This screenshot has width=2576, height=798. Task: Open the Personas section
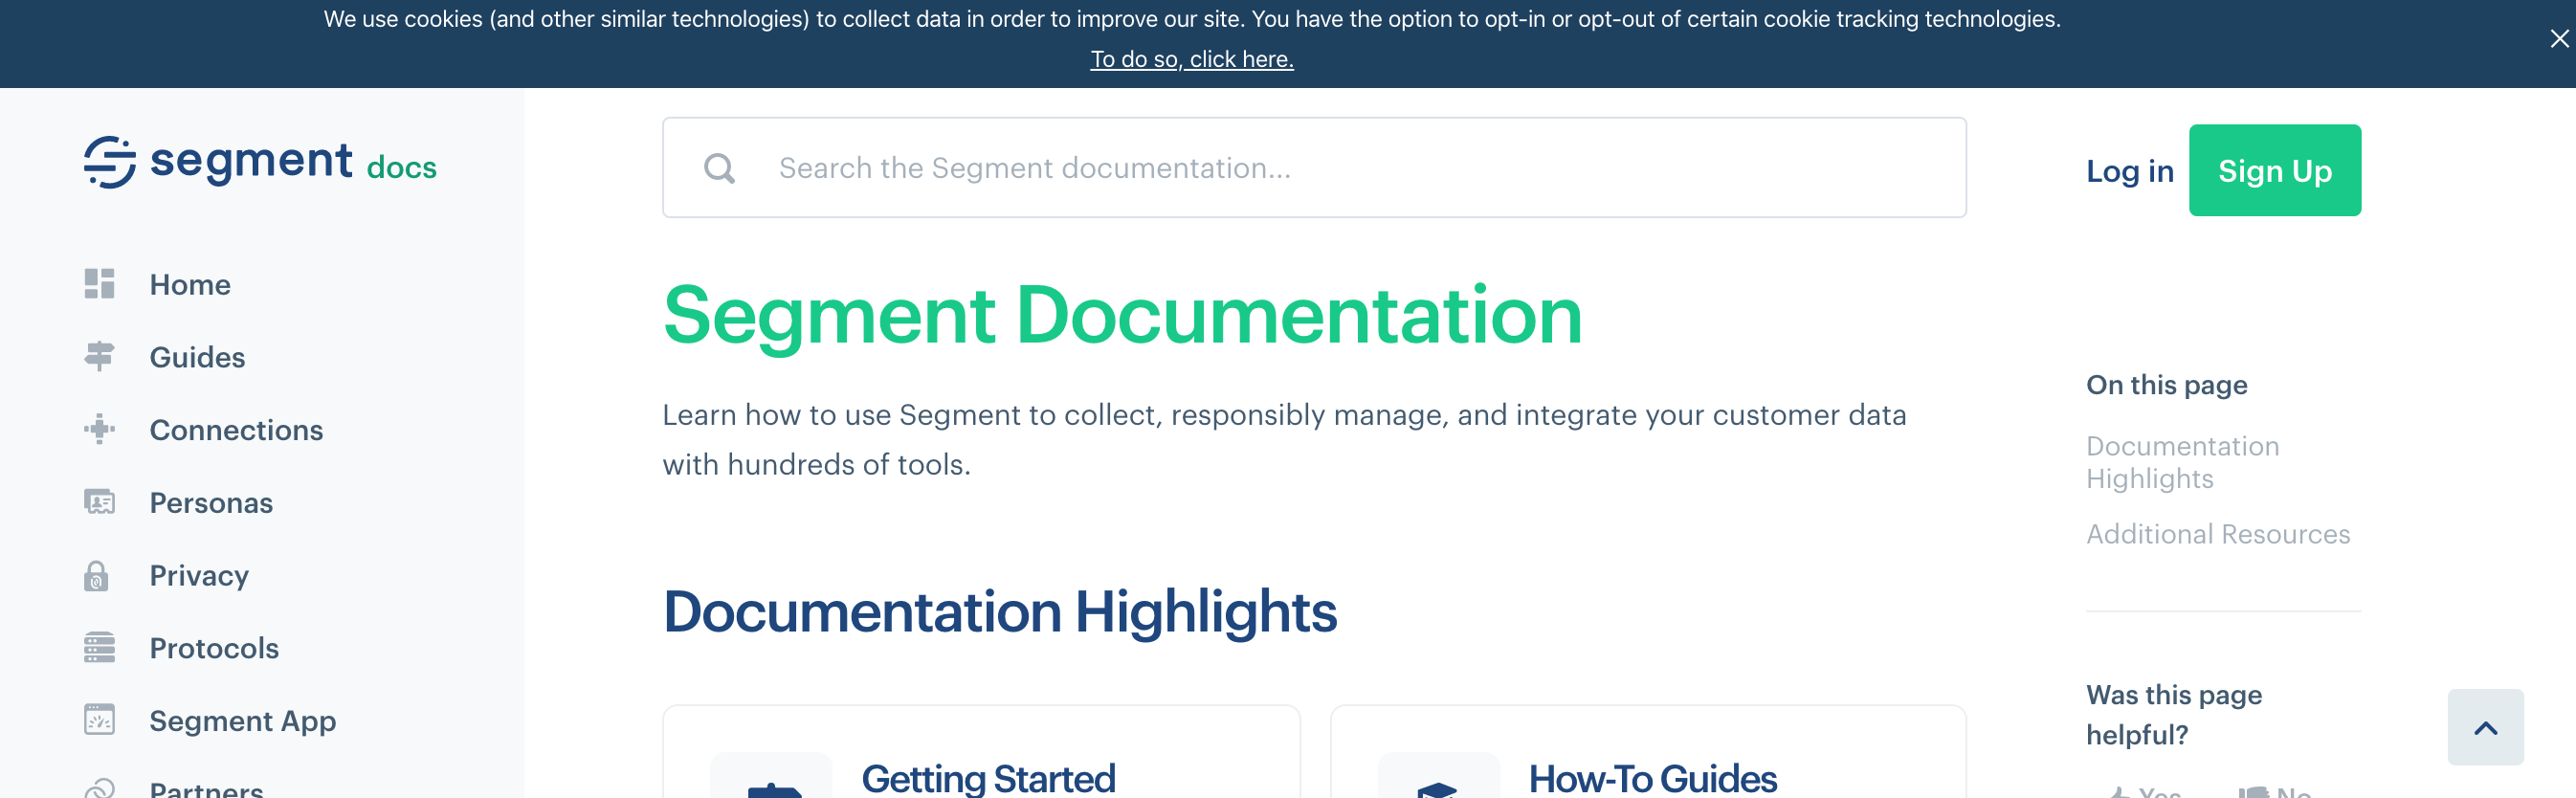211,503
